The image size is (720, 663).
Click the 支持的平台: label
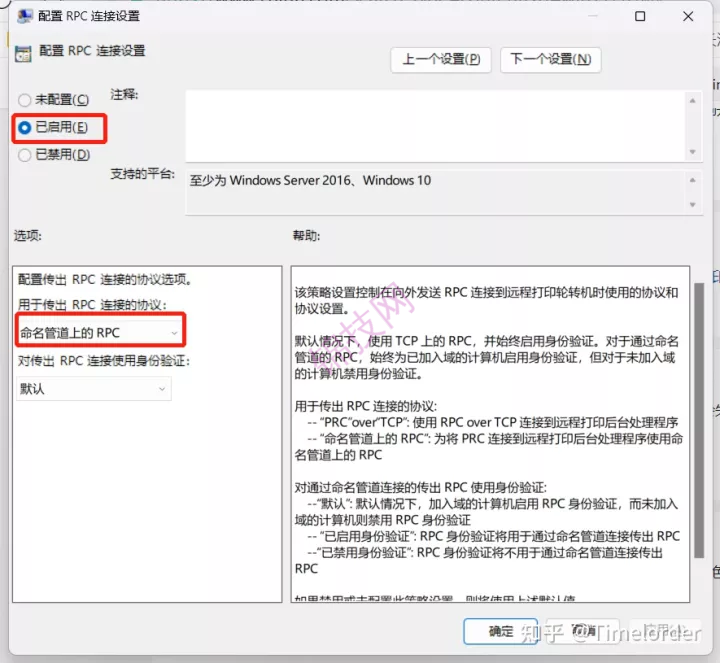142,174
